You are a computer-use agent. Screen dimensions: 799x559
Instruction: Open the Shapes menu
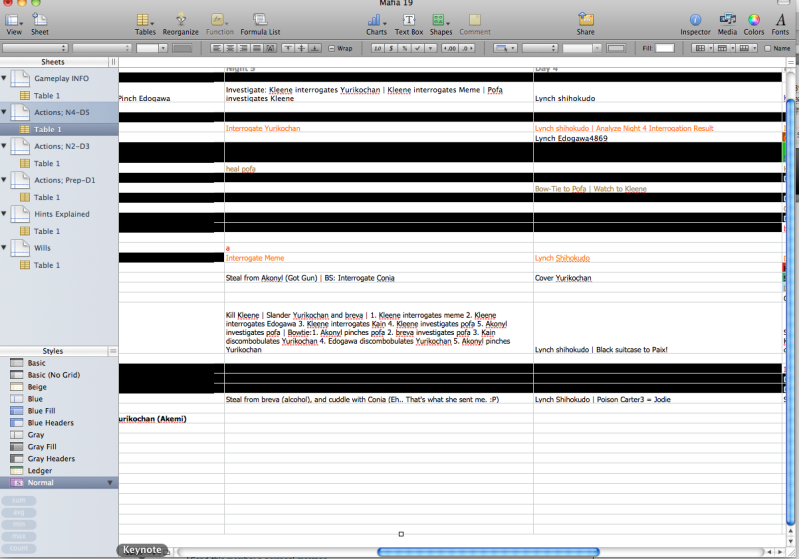coord(440,20)
